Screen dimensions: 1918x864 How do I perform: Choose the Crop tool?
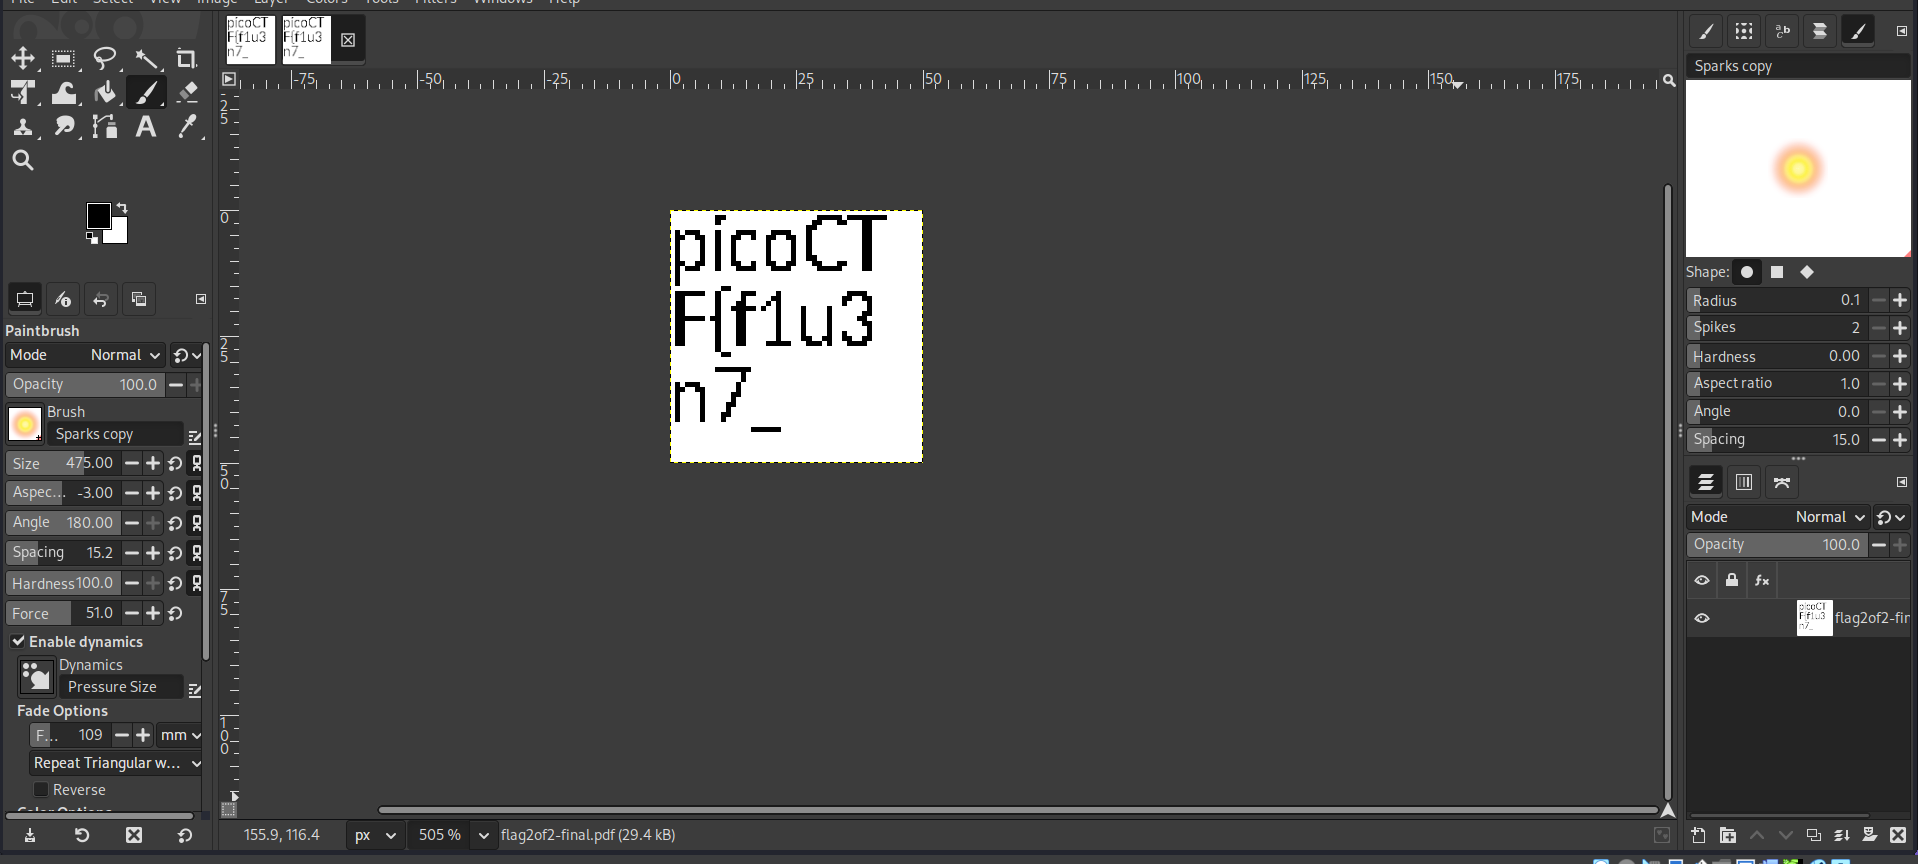187,59
